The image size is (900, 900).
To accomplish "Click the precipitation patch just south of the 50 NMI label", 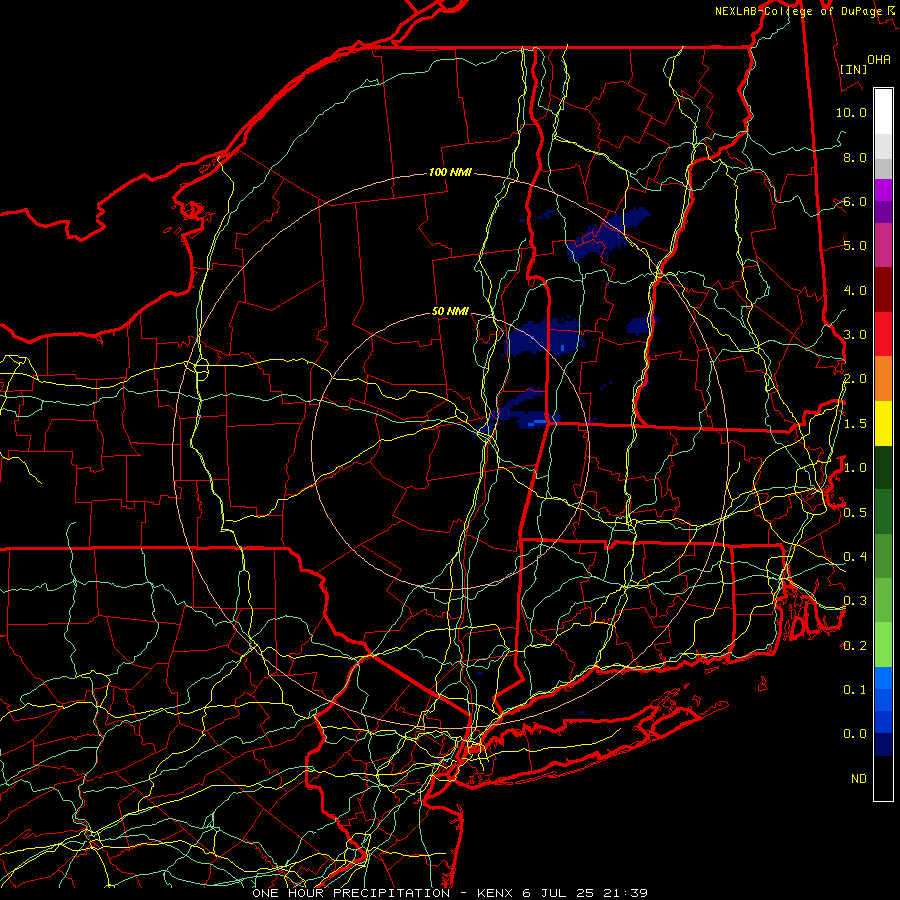I will point(542,337).
